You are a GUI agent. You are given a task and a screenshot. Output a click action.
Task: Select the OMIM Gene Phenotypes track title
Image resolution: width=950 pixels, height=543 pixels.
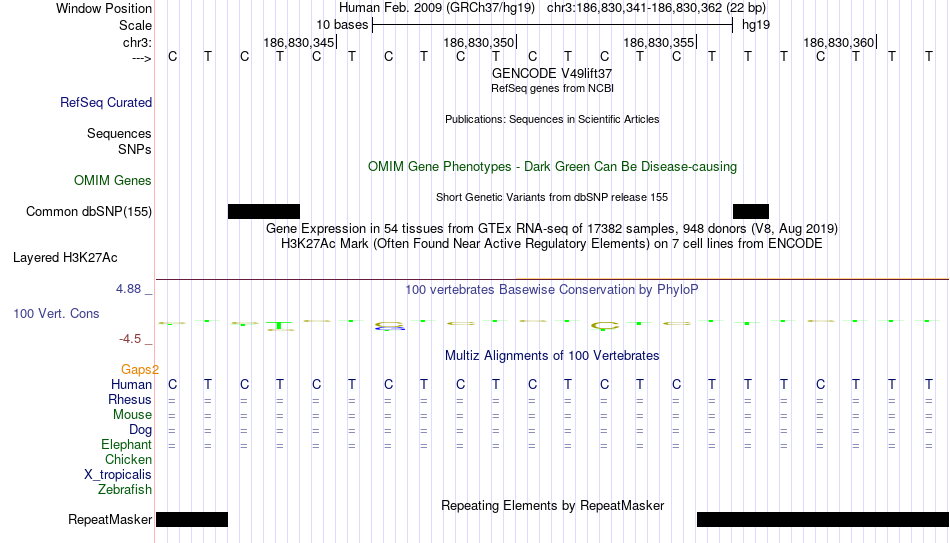tap(553, 167)
